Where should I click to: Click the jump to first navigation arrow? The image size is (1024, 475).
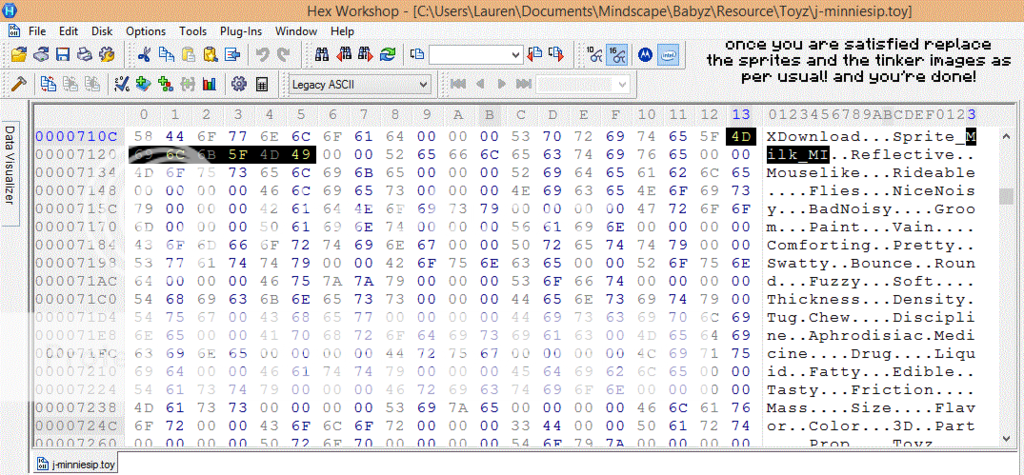pos(458,84)
